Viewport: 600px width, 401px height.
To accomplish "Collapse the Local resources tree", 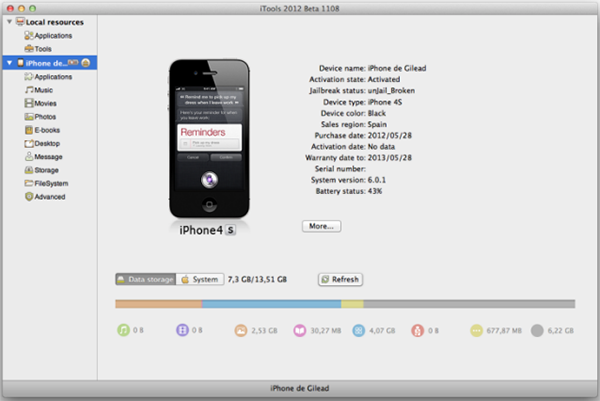I will 8,21.
